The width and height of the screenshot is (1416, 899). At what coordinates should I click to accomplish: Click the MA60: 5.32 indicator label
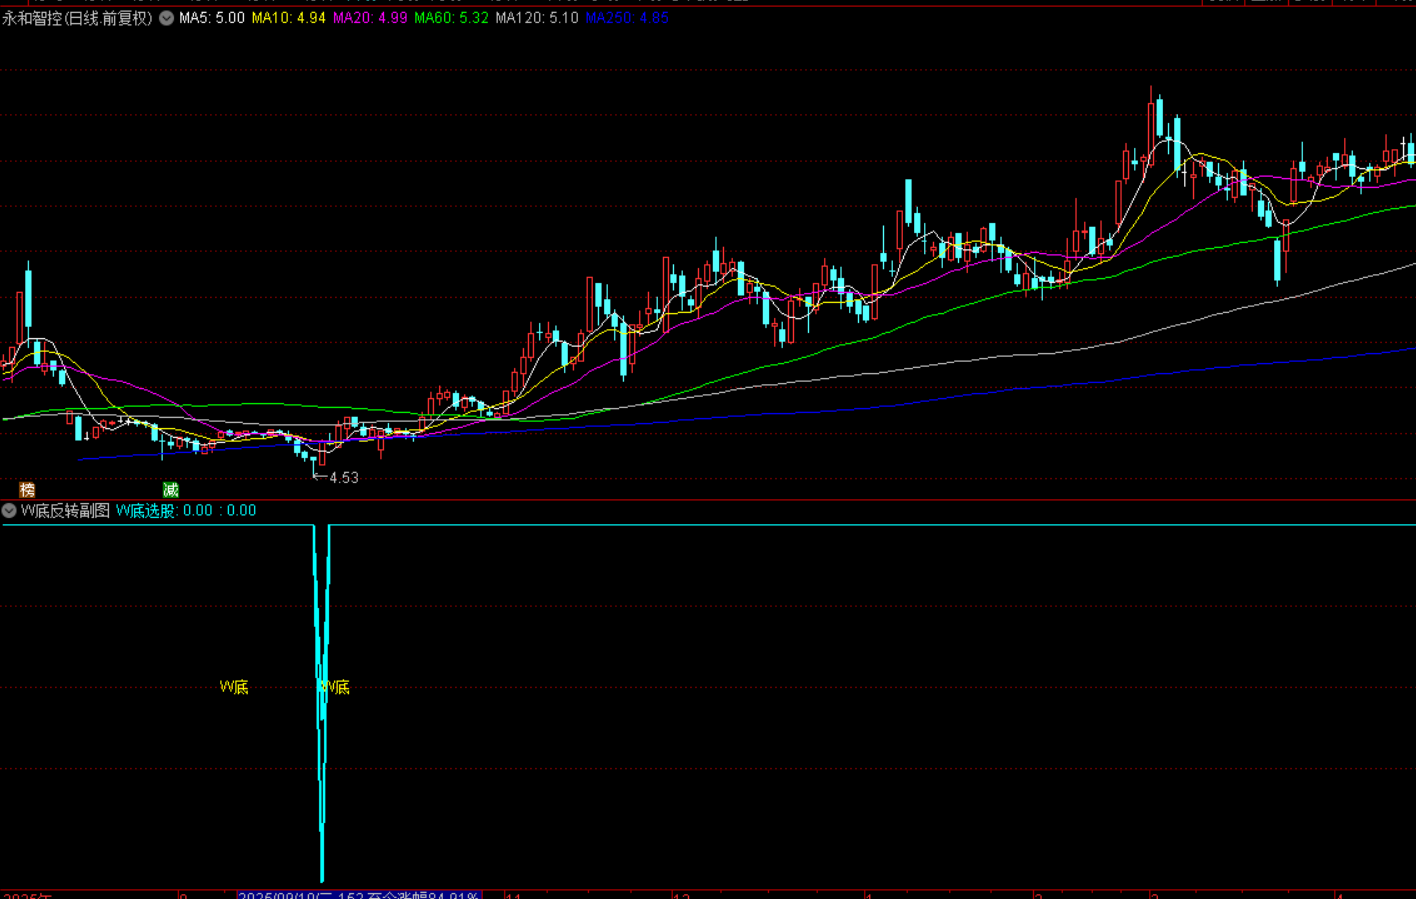(451, 18)
